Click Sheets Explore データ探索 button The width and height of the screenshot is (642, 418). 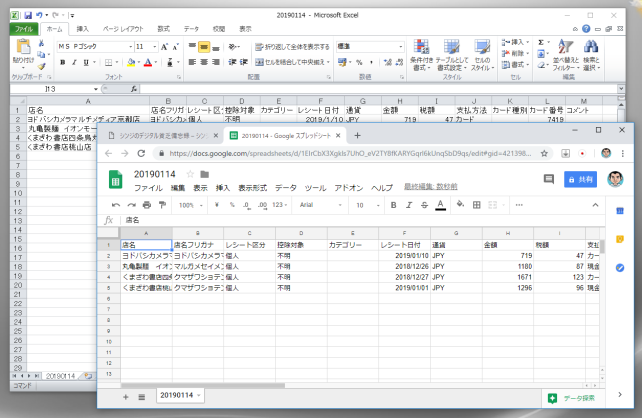point(572,398)
